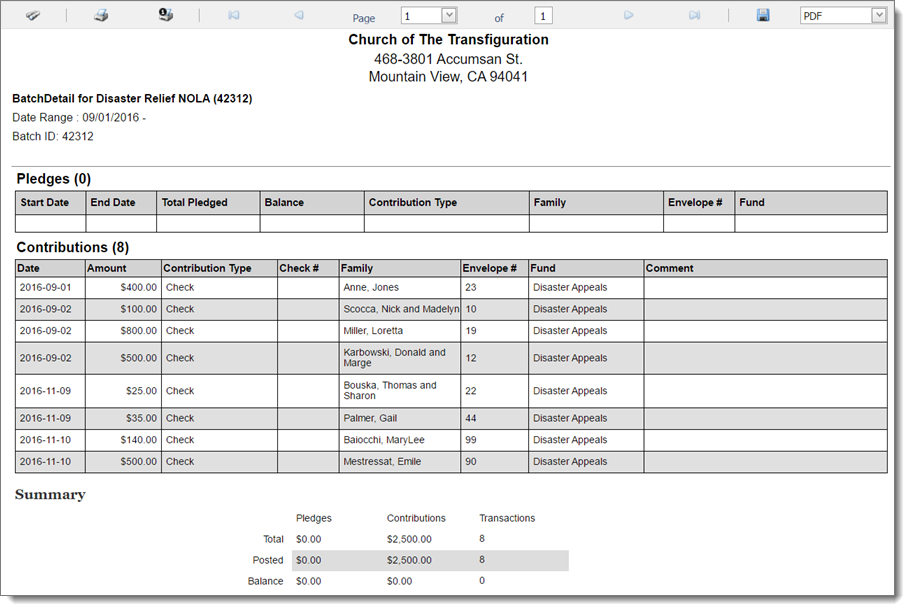Open the page number dropdown
The width and height of the screenshot is (910, 611).
point(448,16)
